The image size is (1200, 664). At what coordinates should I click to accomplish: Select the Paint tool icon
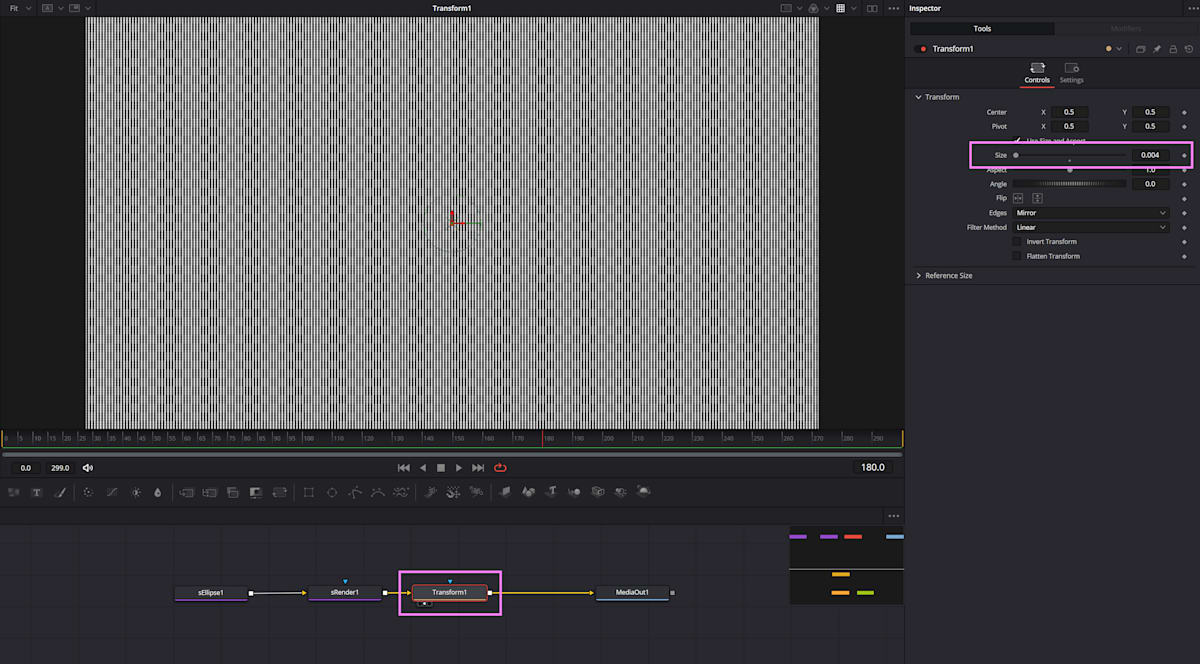tap(62, 492)
